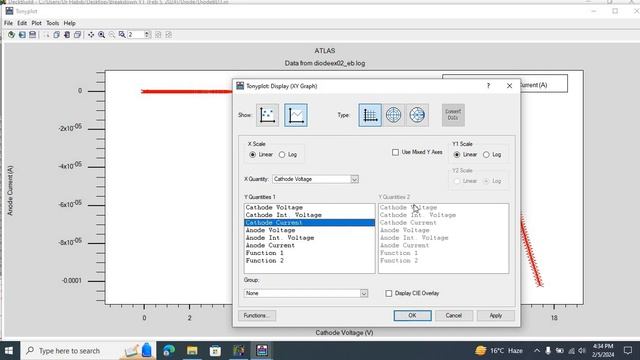Click the dialog help question mark
Screen dimensions: 640x360
tap(488, 86)
